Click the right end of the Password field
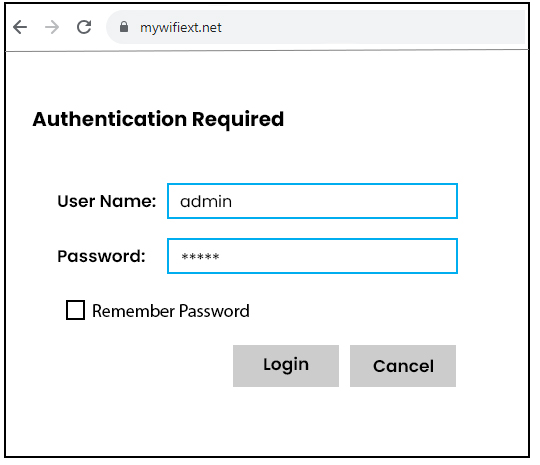This screenshot has width=540, height=465. [444, 256]
